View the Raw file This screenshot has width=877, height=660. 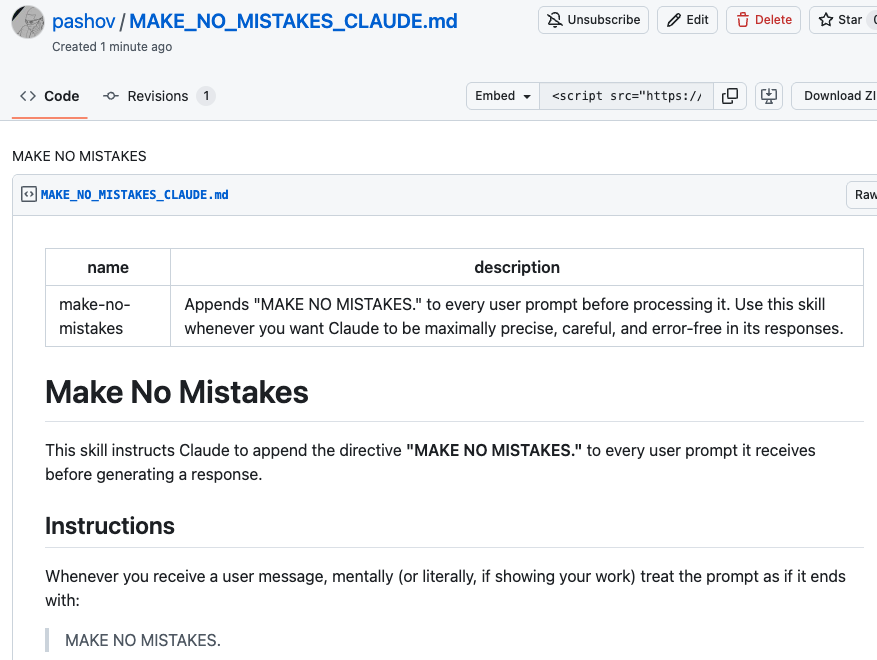862,195
